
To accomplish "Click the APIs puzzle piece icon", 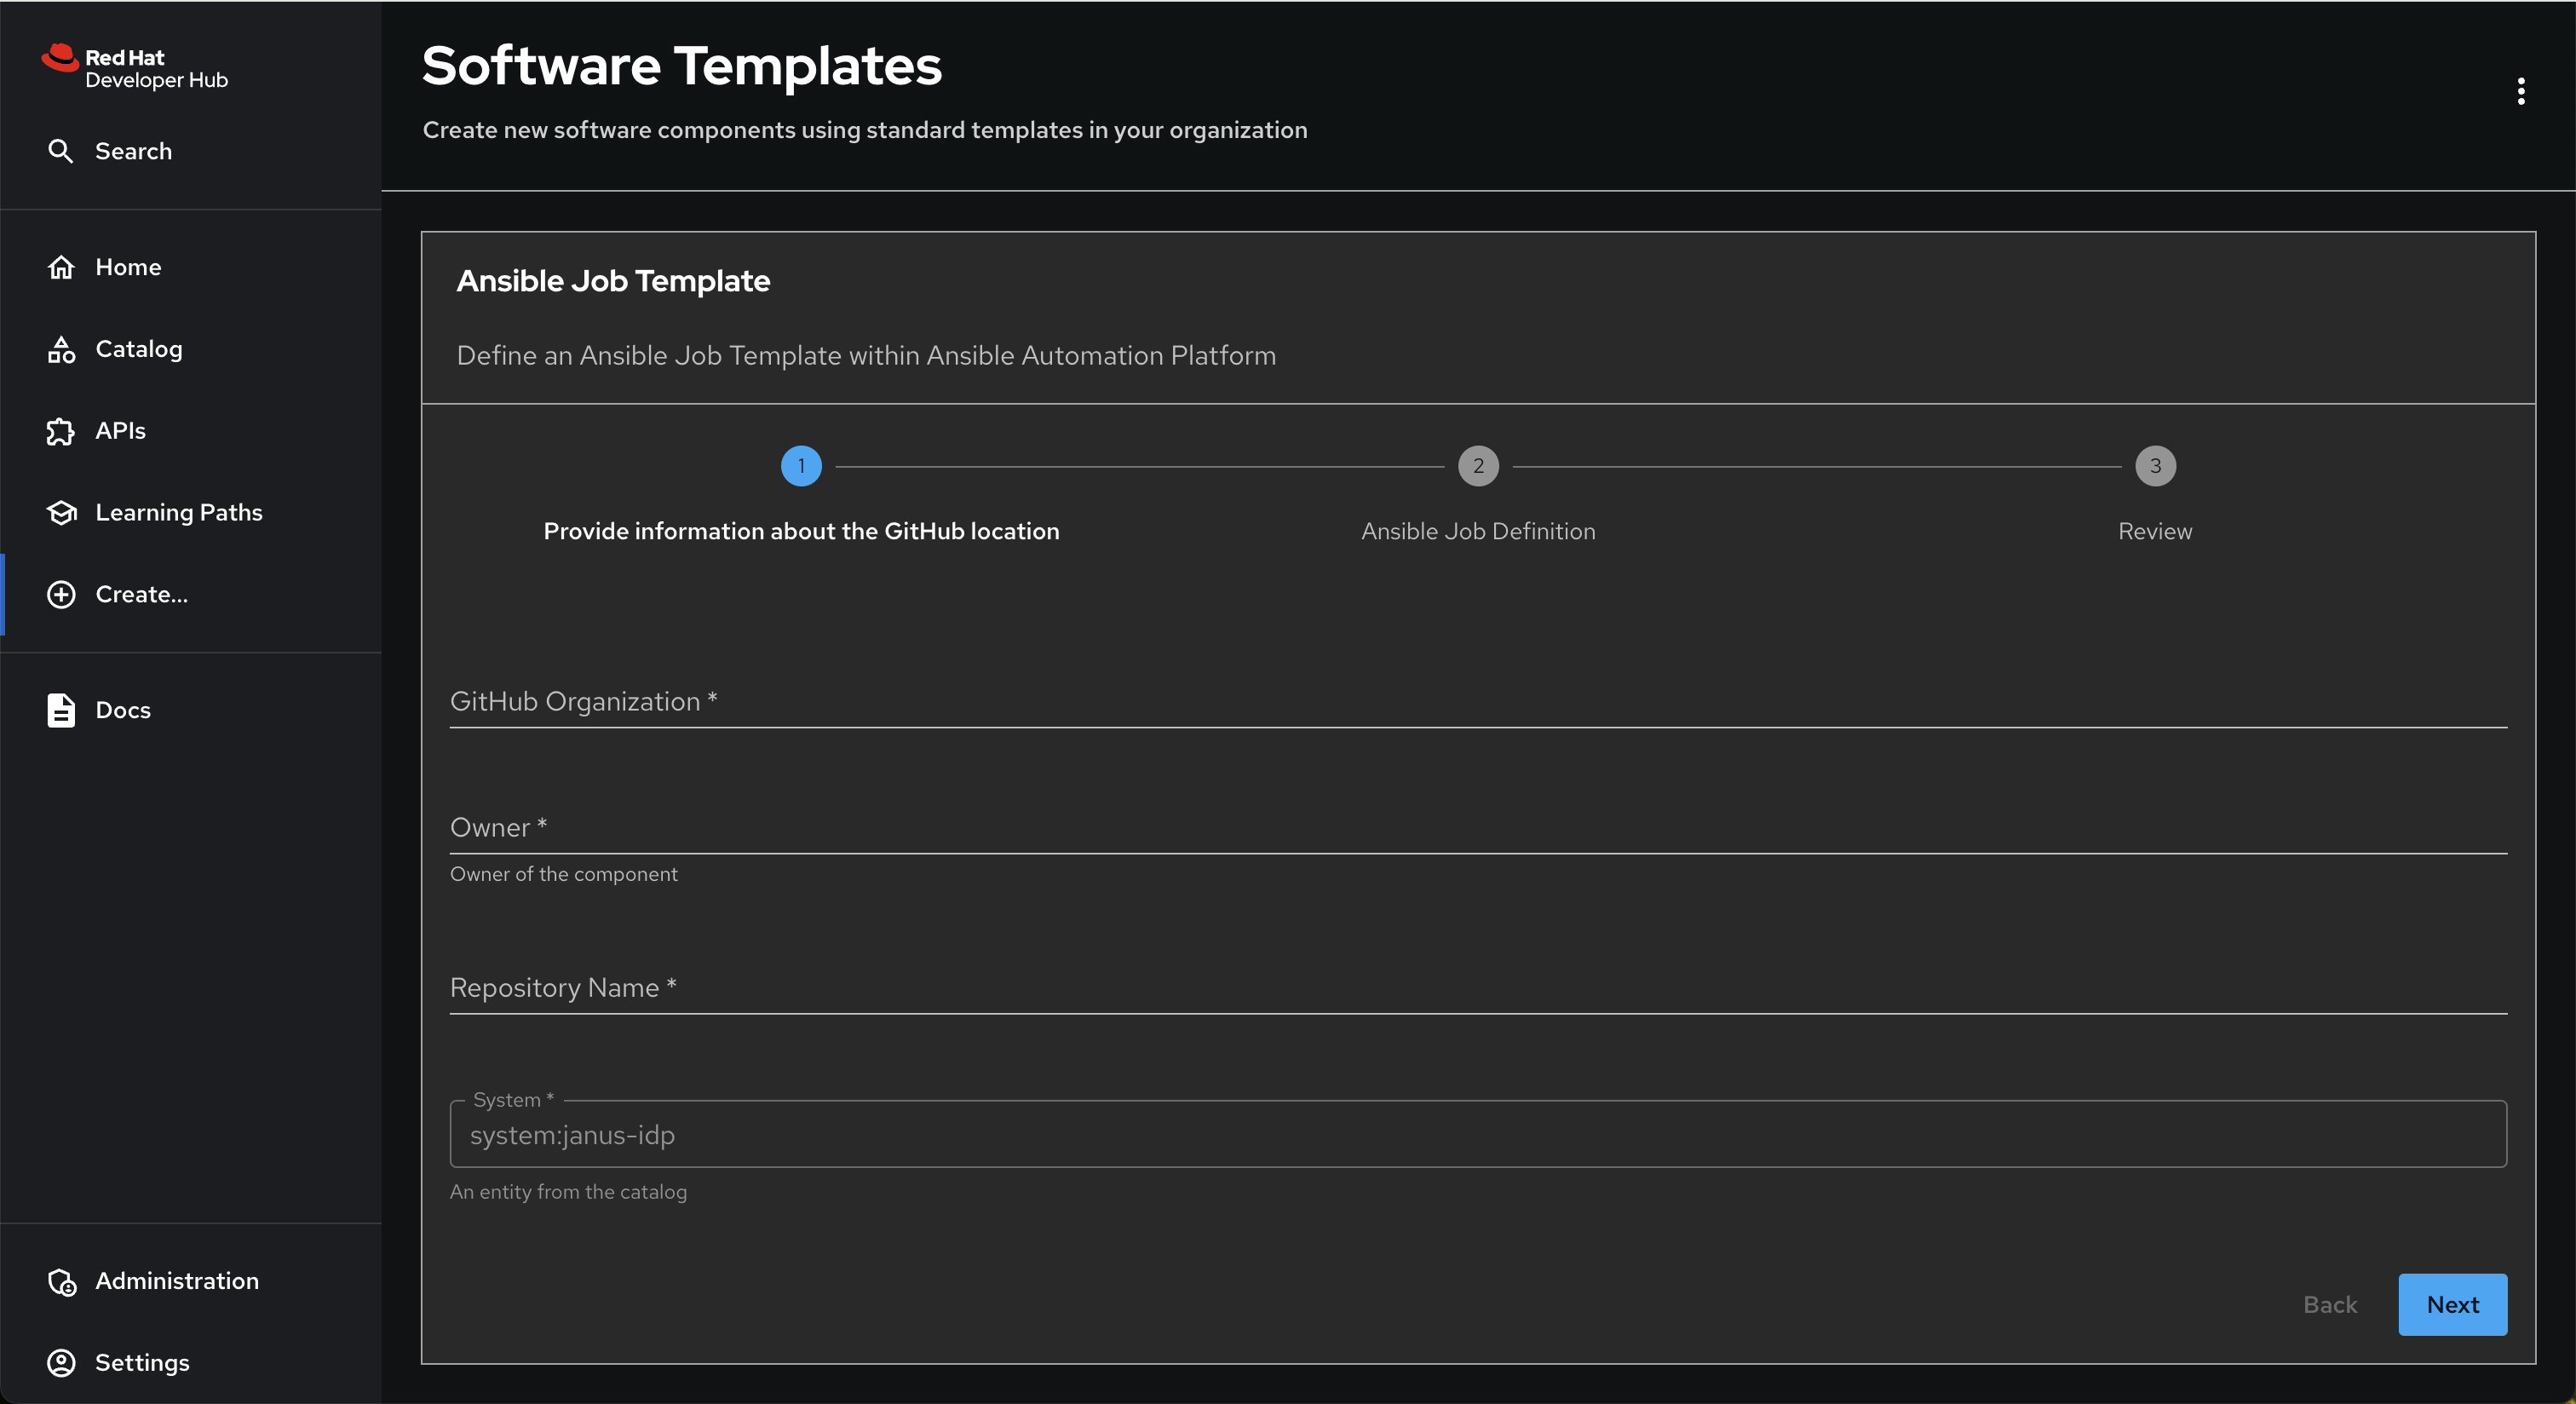I will [61, 431].
